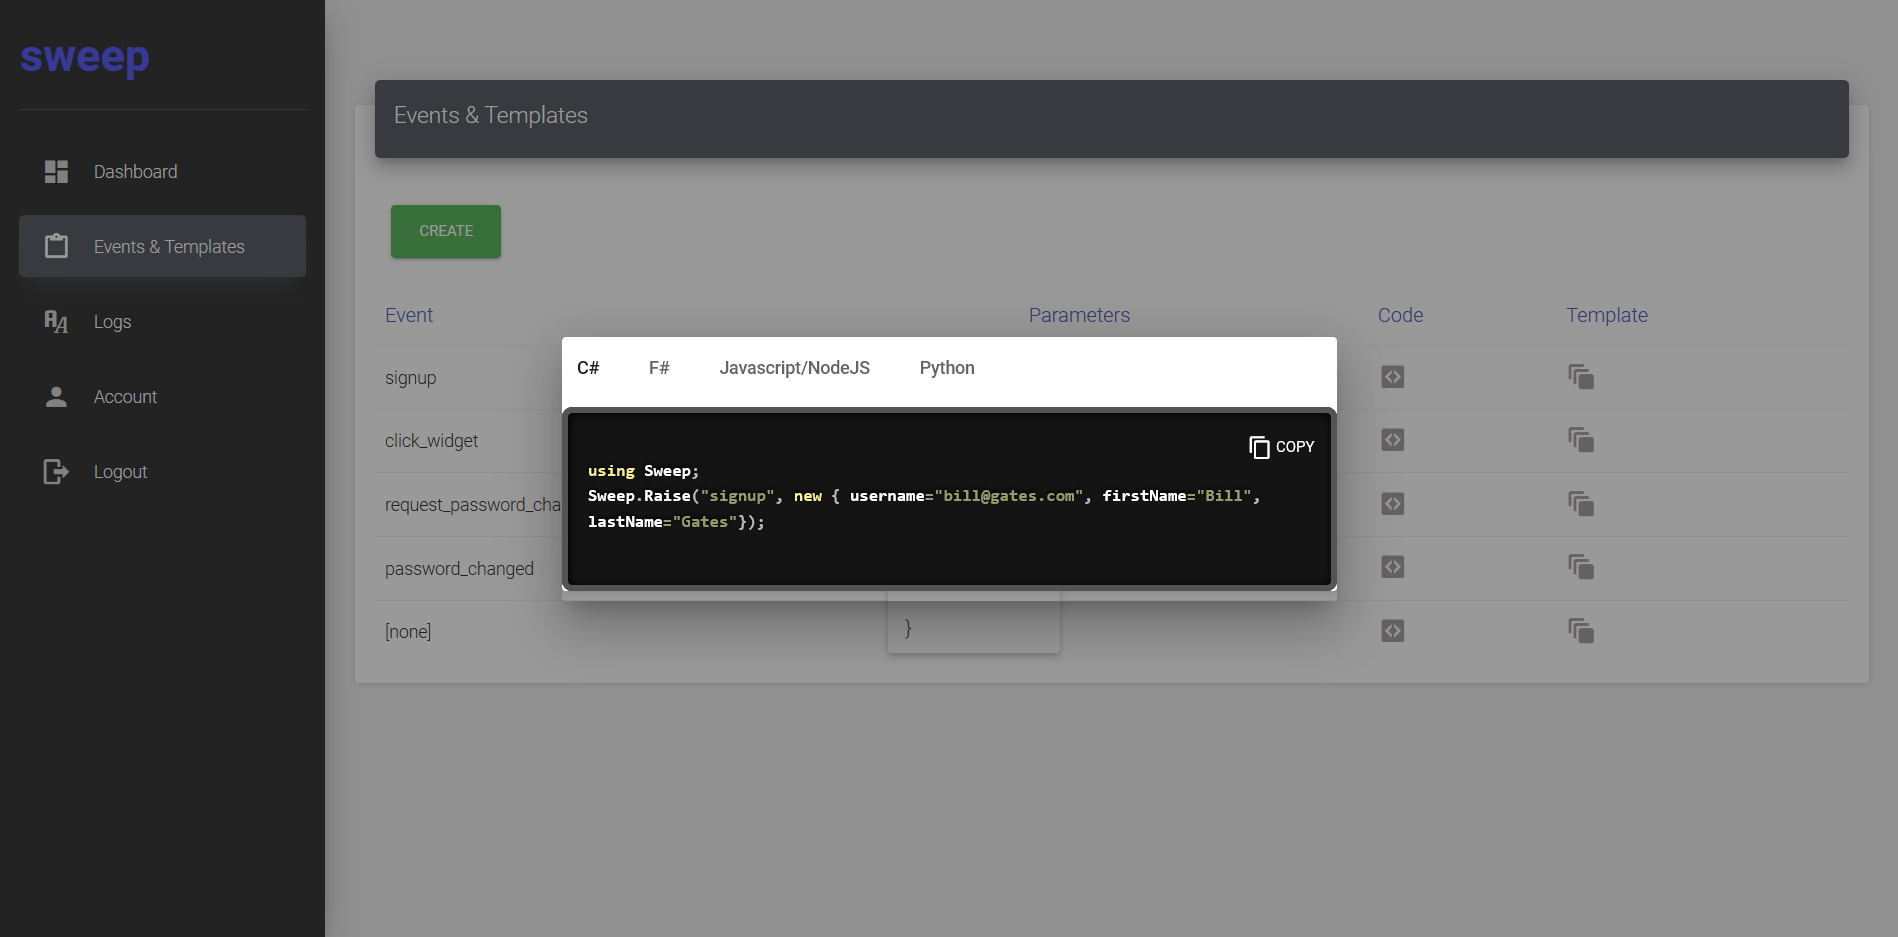
Task: Click code icon in the [none] row
Action: pos(1392,631)
